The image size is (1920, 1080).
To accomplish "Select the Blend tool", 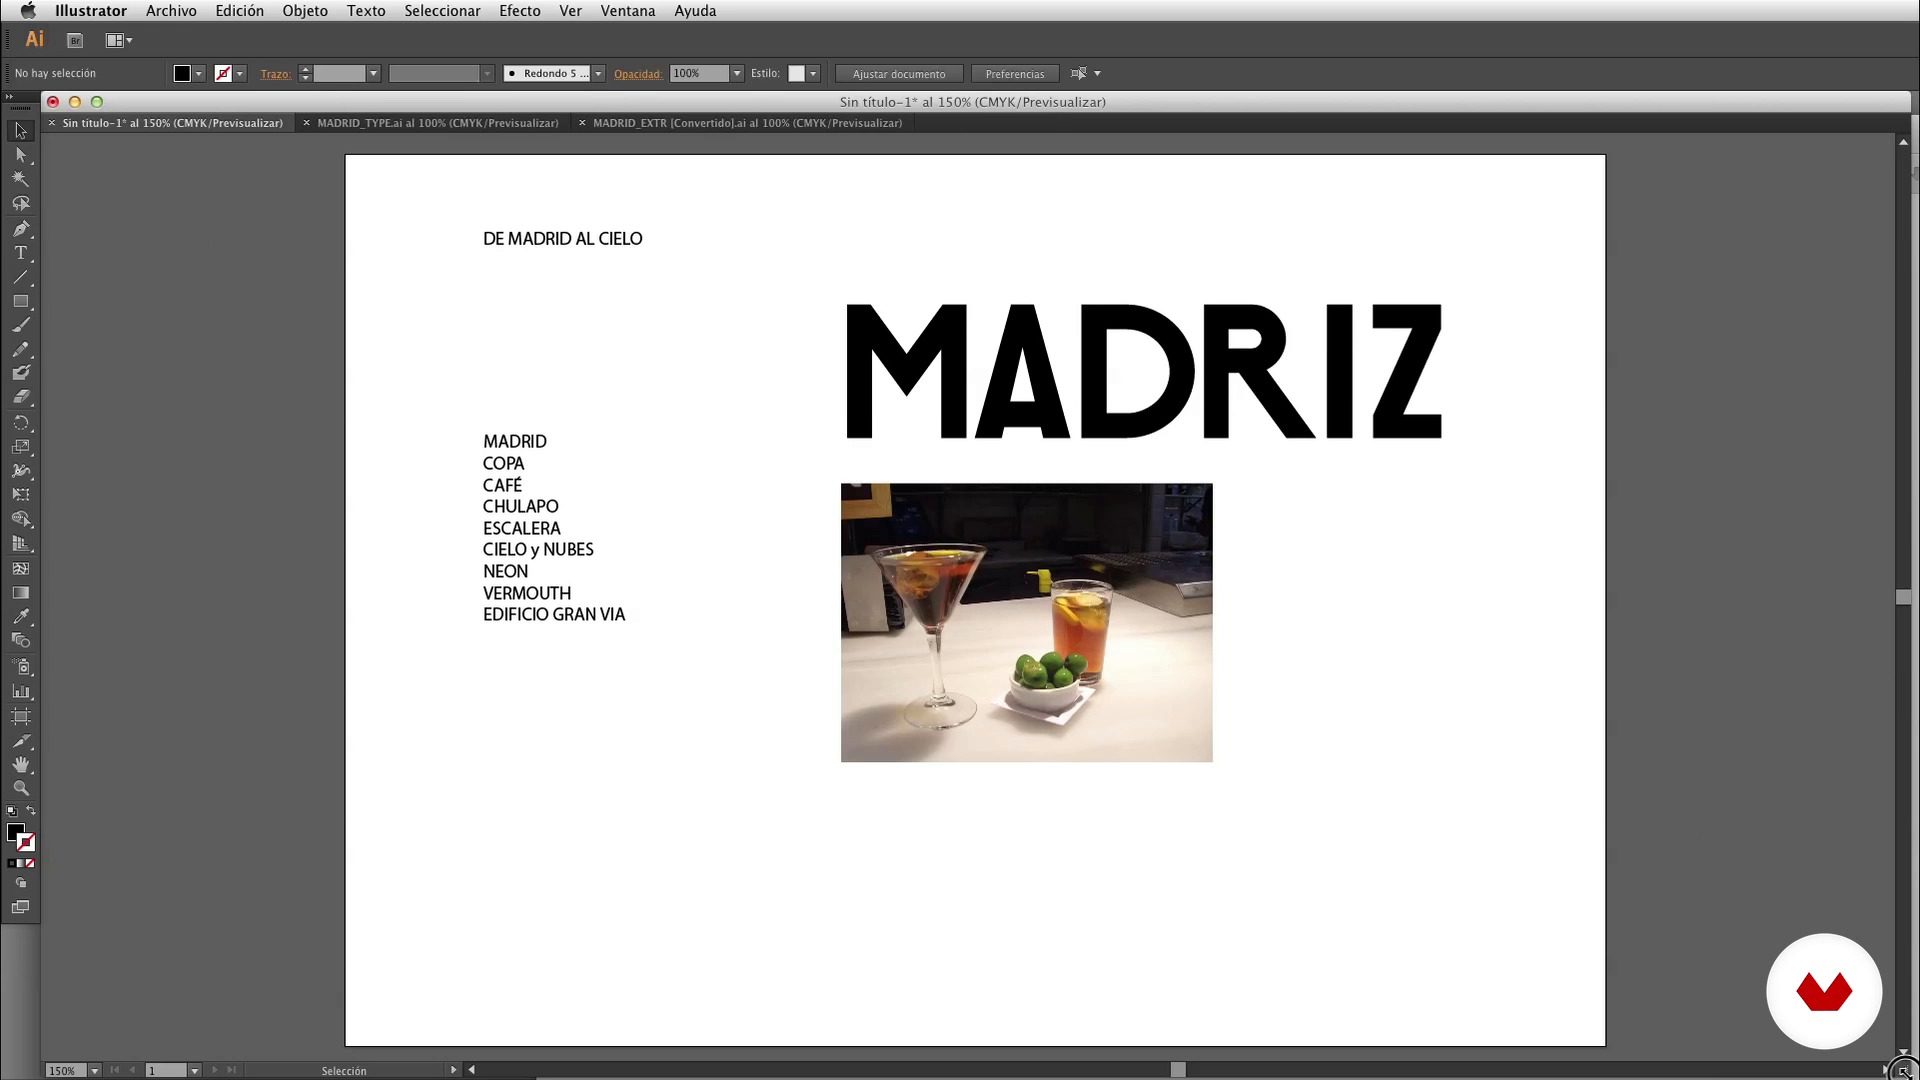I will tap(21, 641).
